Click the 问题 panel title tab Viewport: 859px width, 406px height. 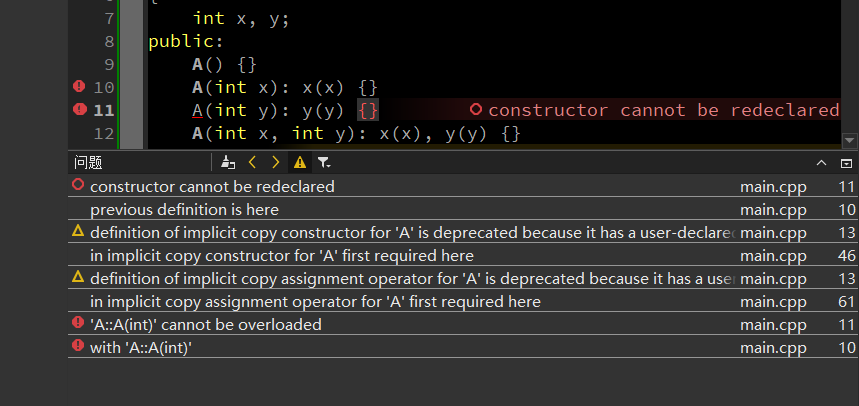tap(89, 162)
